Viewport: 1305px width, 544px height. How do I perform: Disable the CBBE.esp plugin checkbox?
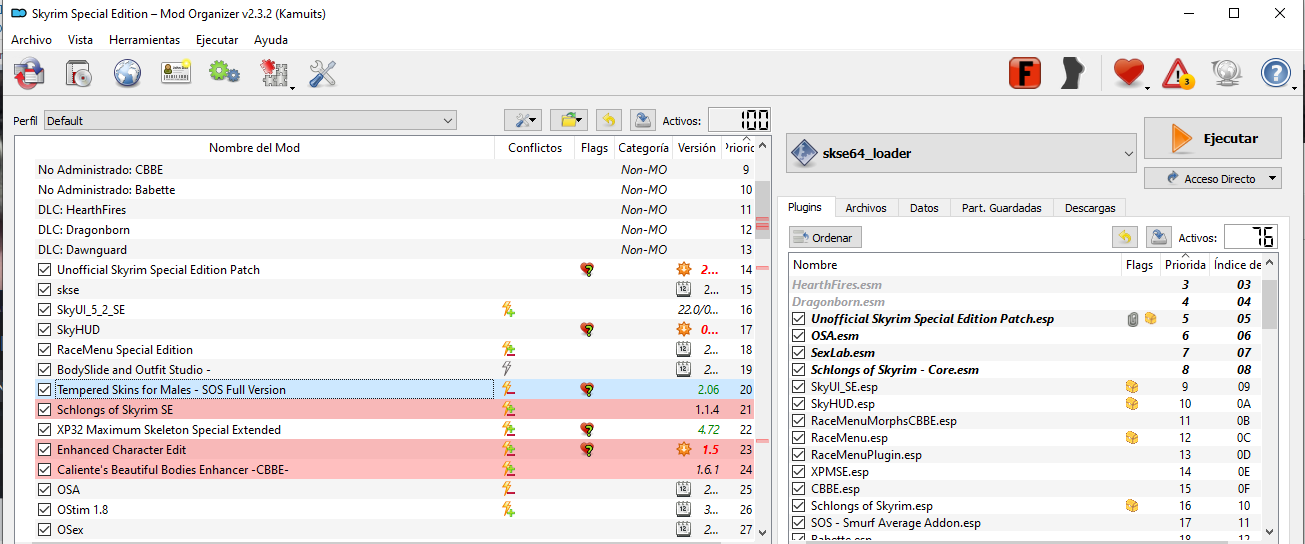tap(798, 489)
